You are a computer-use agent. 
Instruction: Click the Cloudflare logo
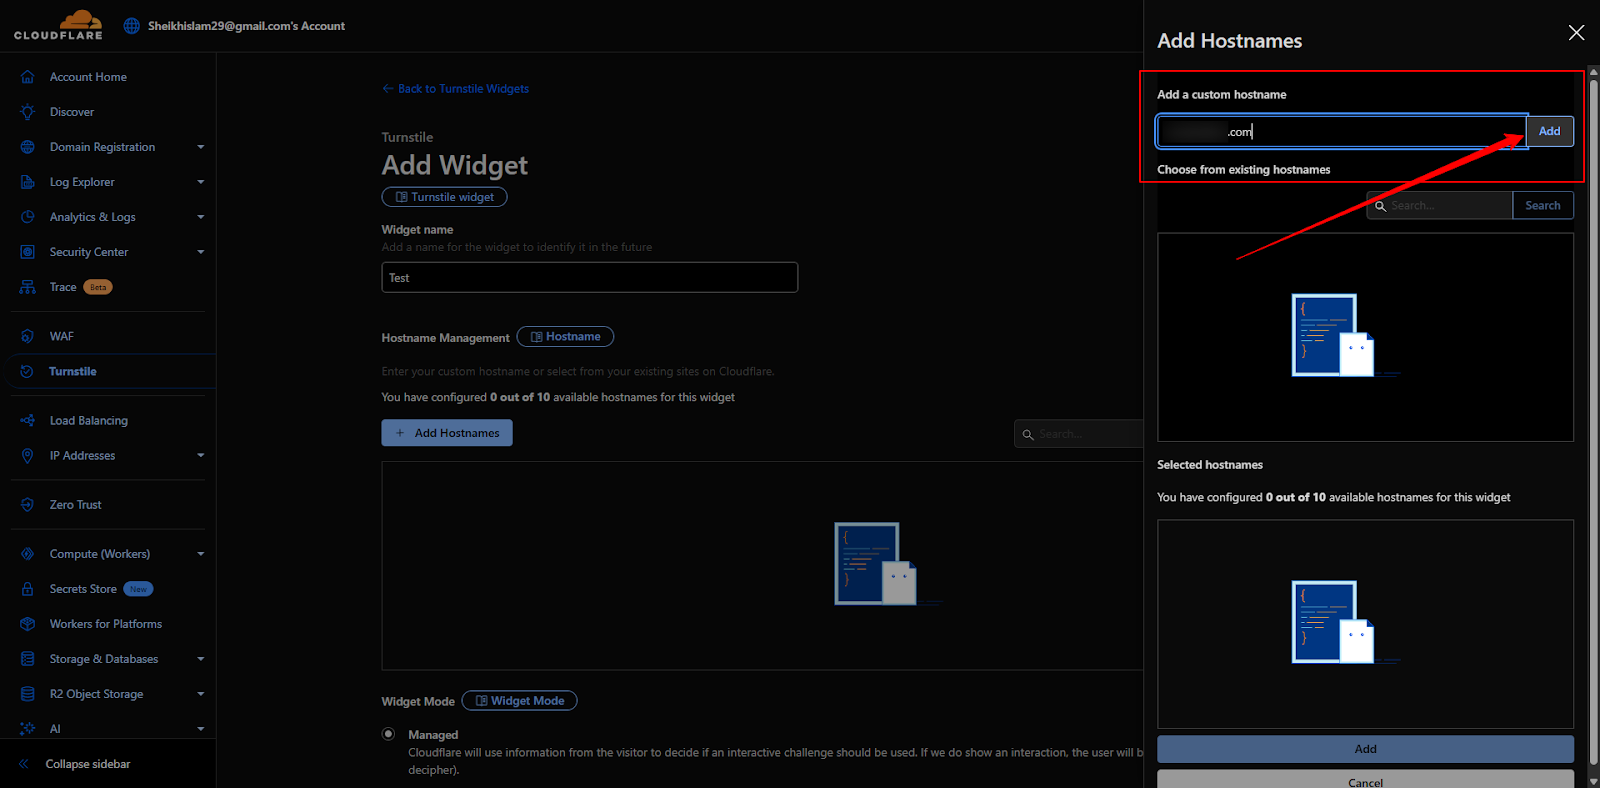58,25
